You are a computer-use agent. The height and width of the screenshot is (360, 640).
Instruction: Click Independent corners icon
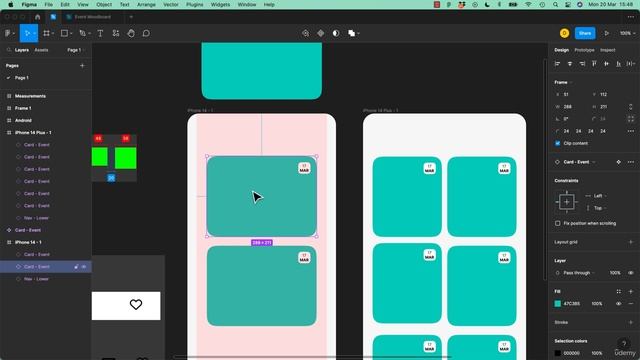pyautogui.click(x=631, y=119)
